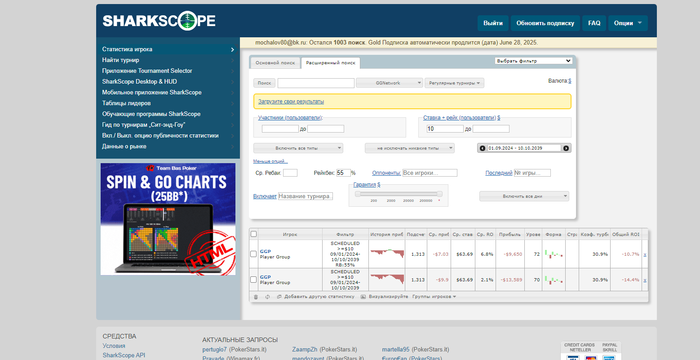The width and height of the screenshot is (700, 360).
Task: Open the 'Включить все типы' dropdown
Action: pyautogui.click(x=298, y=148)
